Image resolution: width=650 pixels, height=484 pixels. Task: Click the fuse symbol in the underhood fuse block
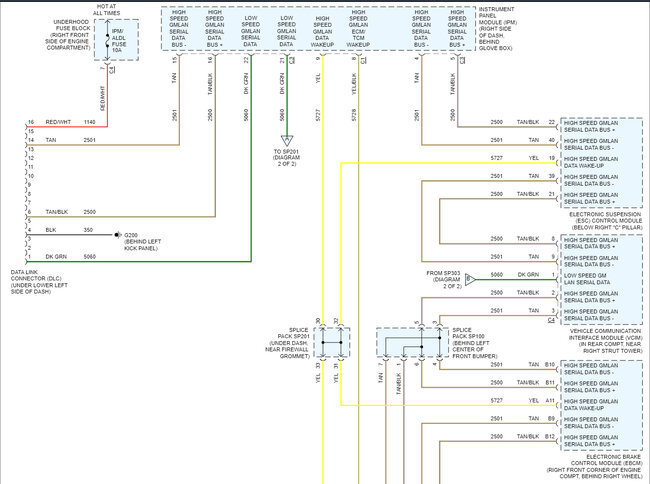tap(107, 40)
